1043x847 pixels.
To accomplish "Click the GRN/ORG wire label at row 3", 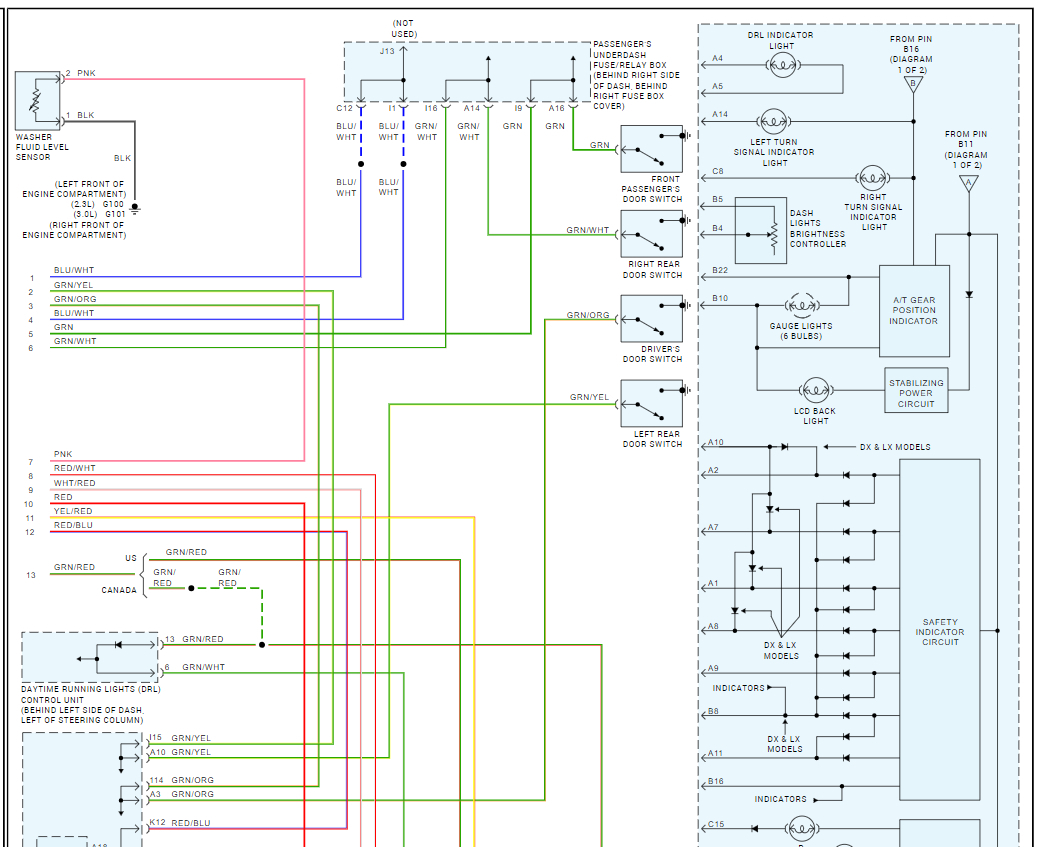I will [x=75, y=299].
